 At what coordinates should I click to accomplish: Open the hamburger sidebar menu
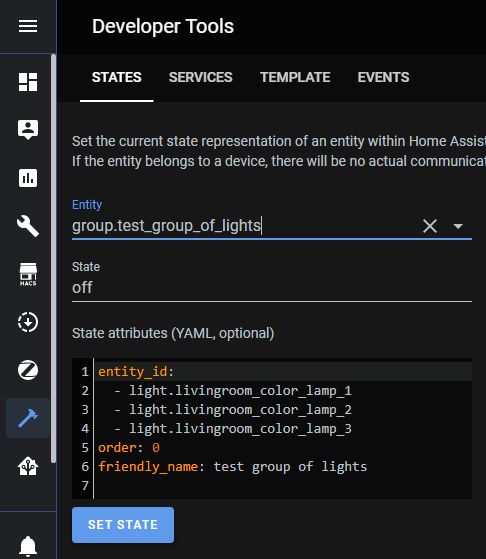click(x=28, y=26)
